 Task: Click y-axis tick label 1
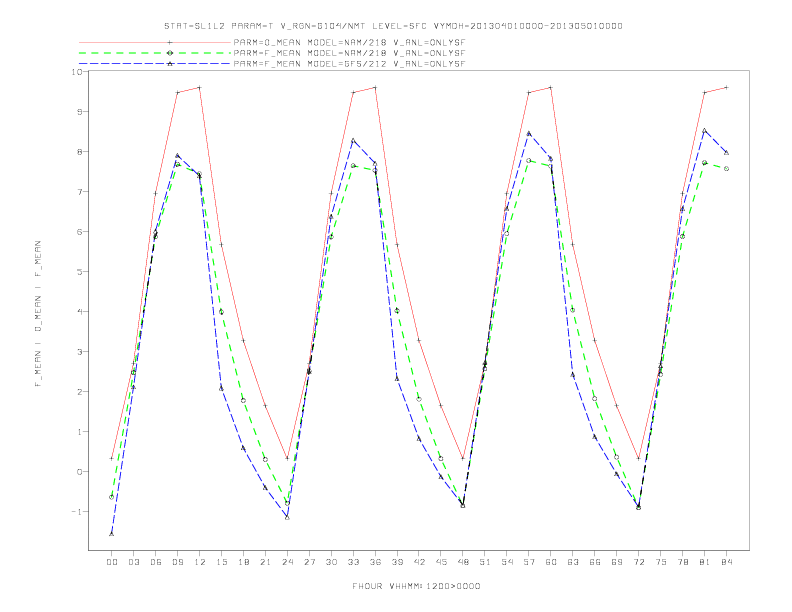79,432
